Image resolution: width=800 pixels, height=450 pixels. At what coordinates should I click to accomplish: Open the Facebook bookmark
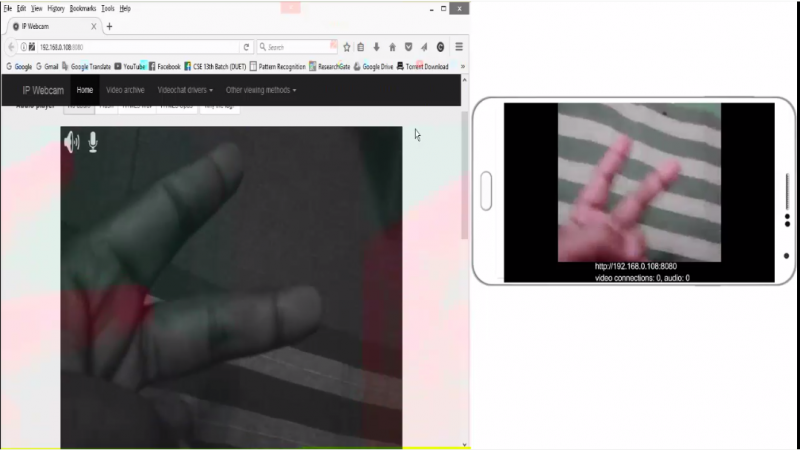(x=165, y=66)
